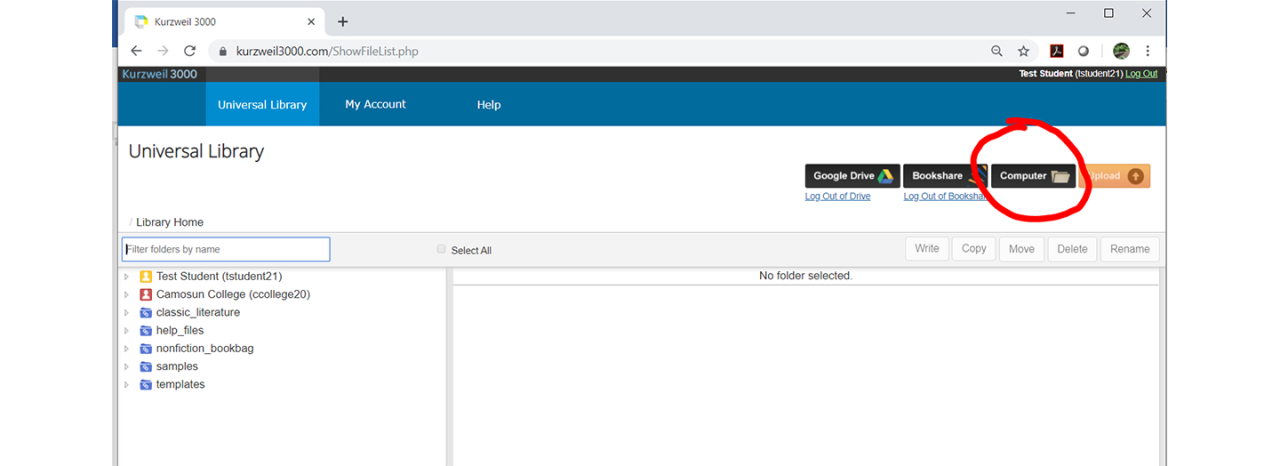Reload the page with the refresh icon

coord(190,51)
